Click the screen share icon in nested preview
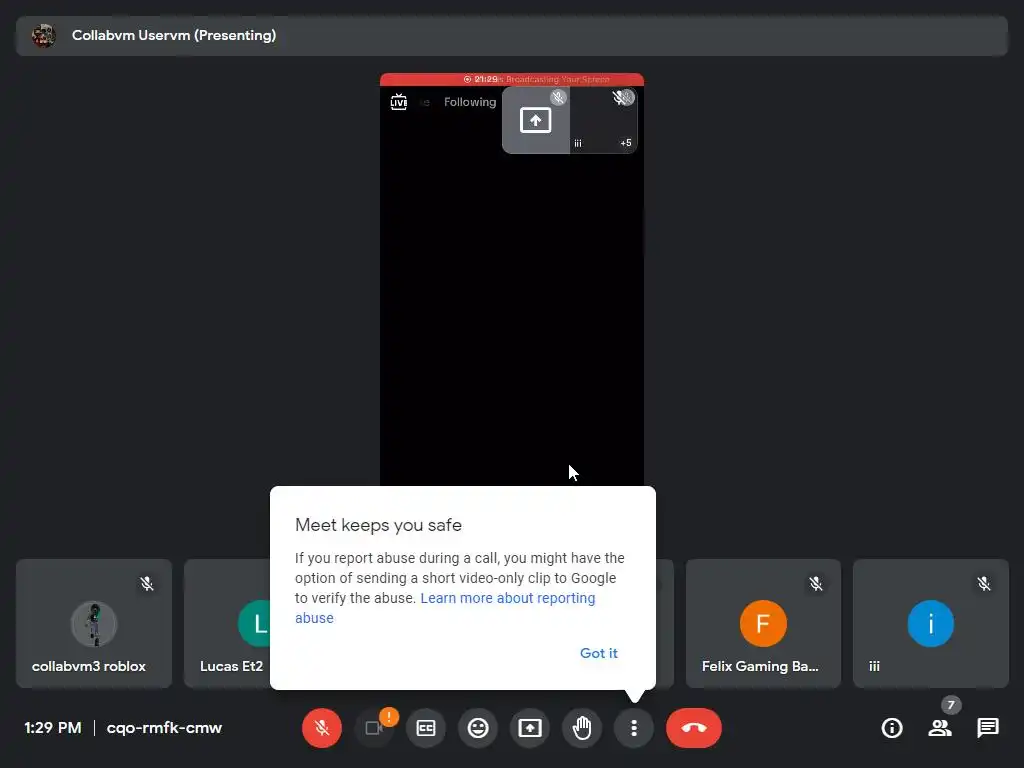Screen dimensions: 1024x768 (536, 120)
